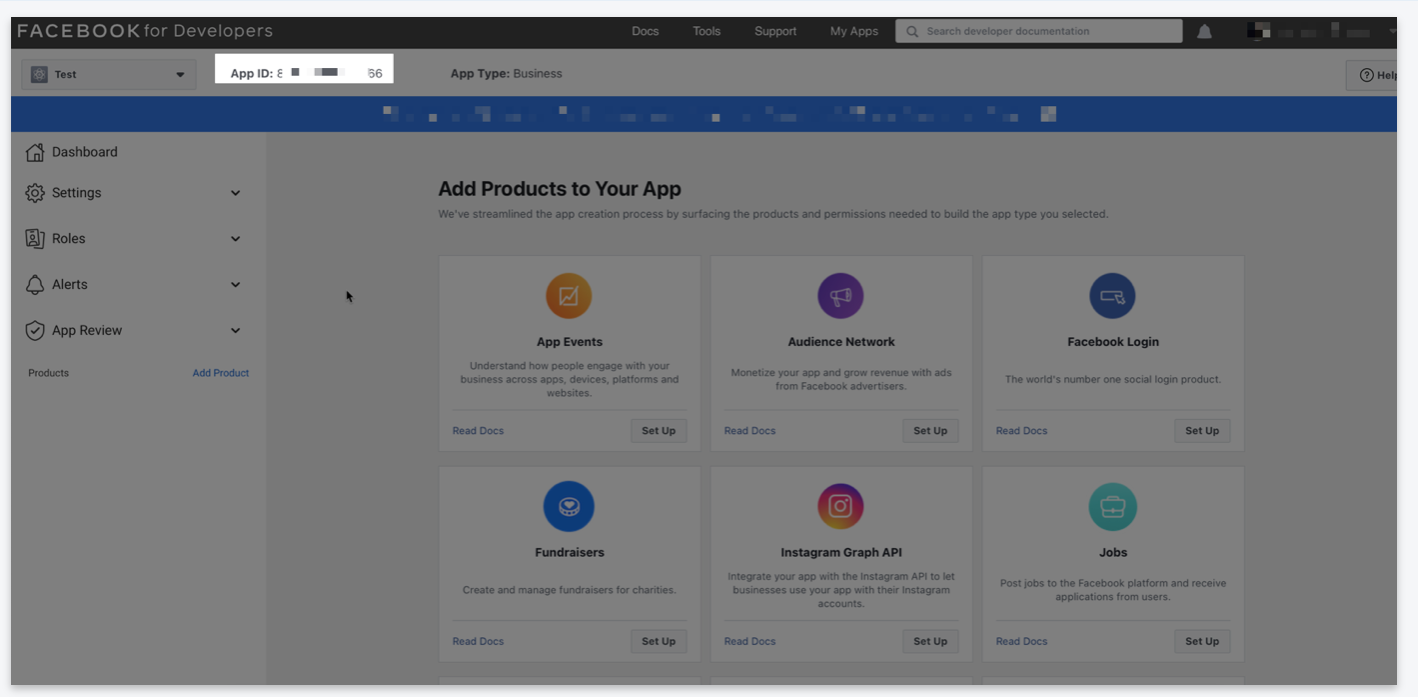The height and width of the screenshot is (697, 1418).
Task: Click the Settings gear icon in sidebar
Action: [35, 192]
